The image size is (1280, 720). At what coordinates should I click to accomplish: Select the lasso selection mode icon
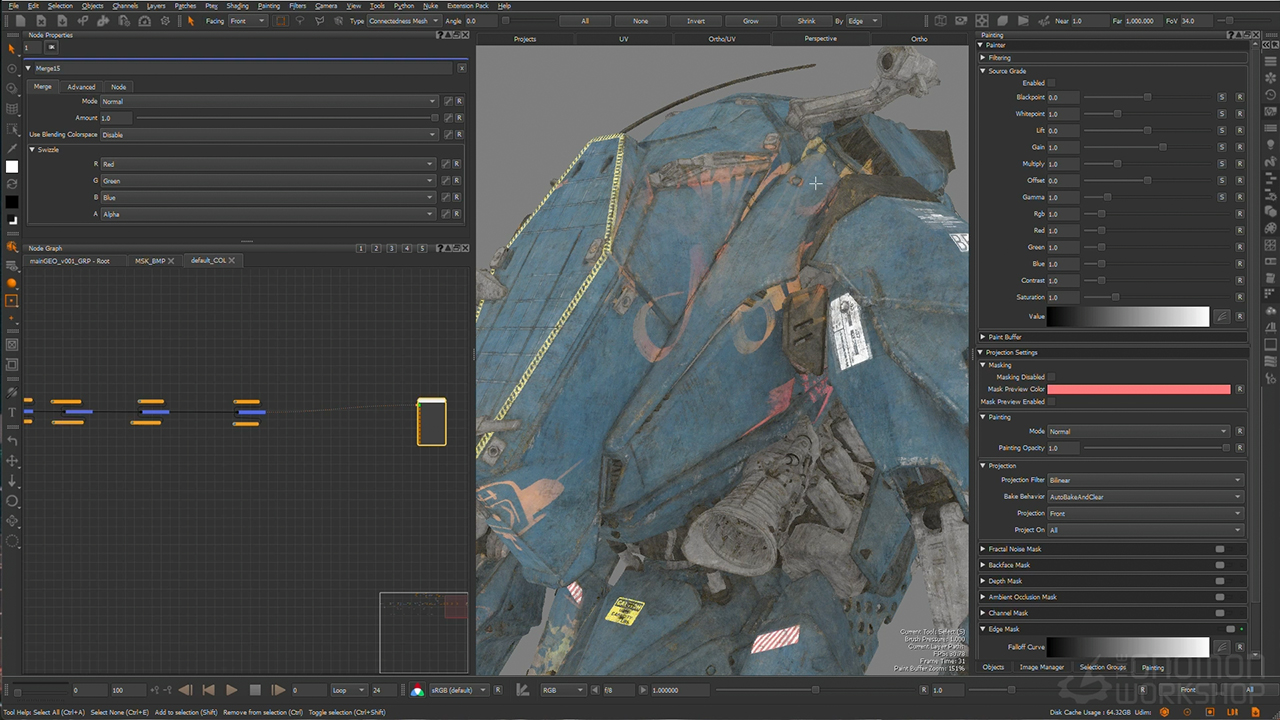(300, 21)
